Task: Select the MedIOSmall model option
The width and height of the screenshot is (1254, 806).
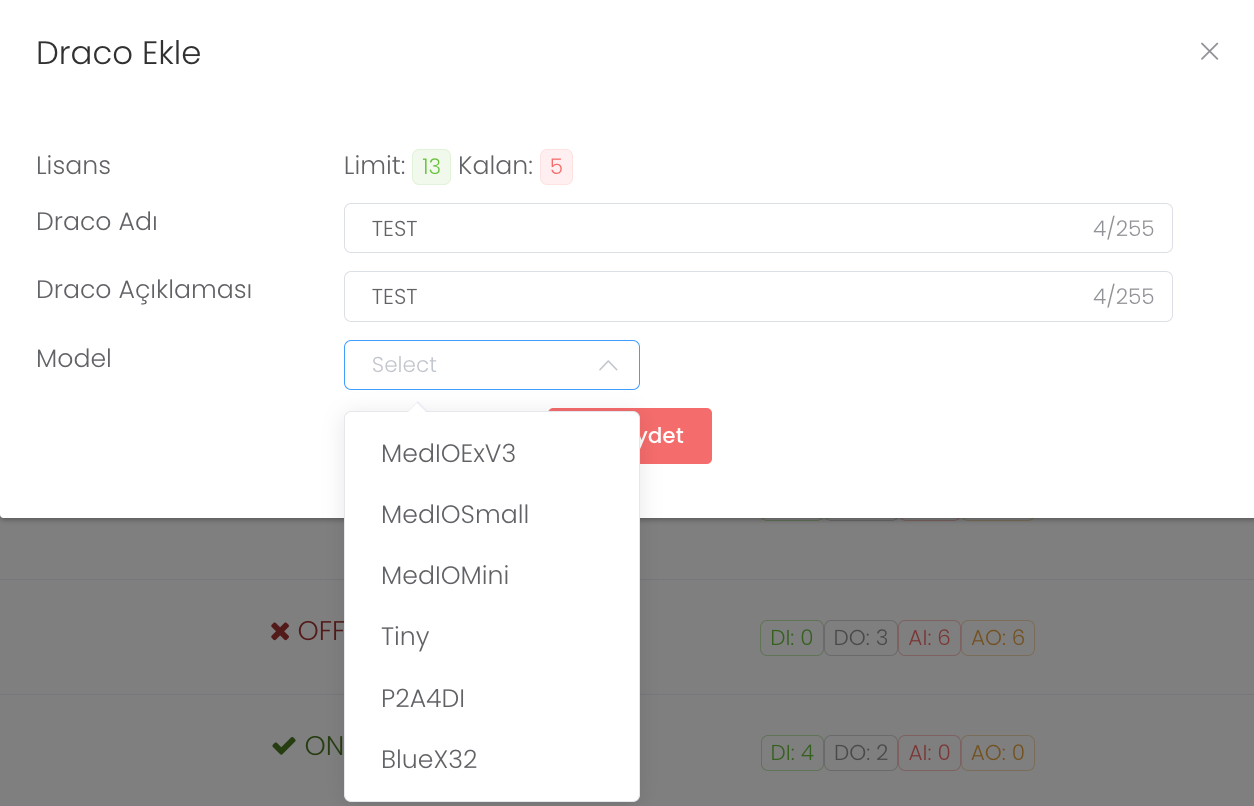Action: pos(455,515)
